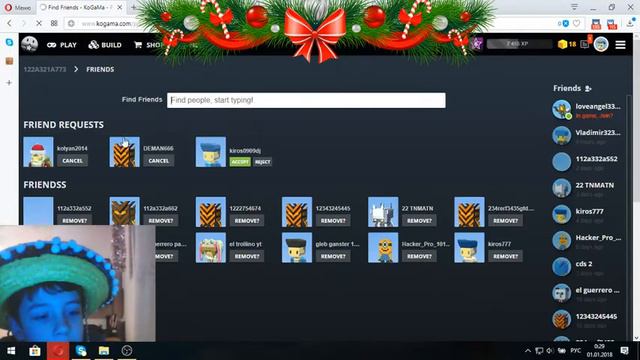Open the Windows Start menu

pyautogui.click(x=11, y=351)
